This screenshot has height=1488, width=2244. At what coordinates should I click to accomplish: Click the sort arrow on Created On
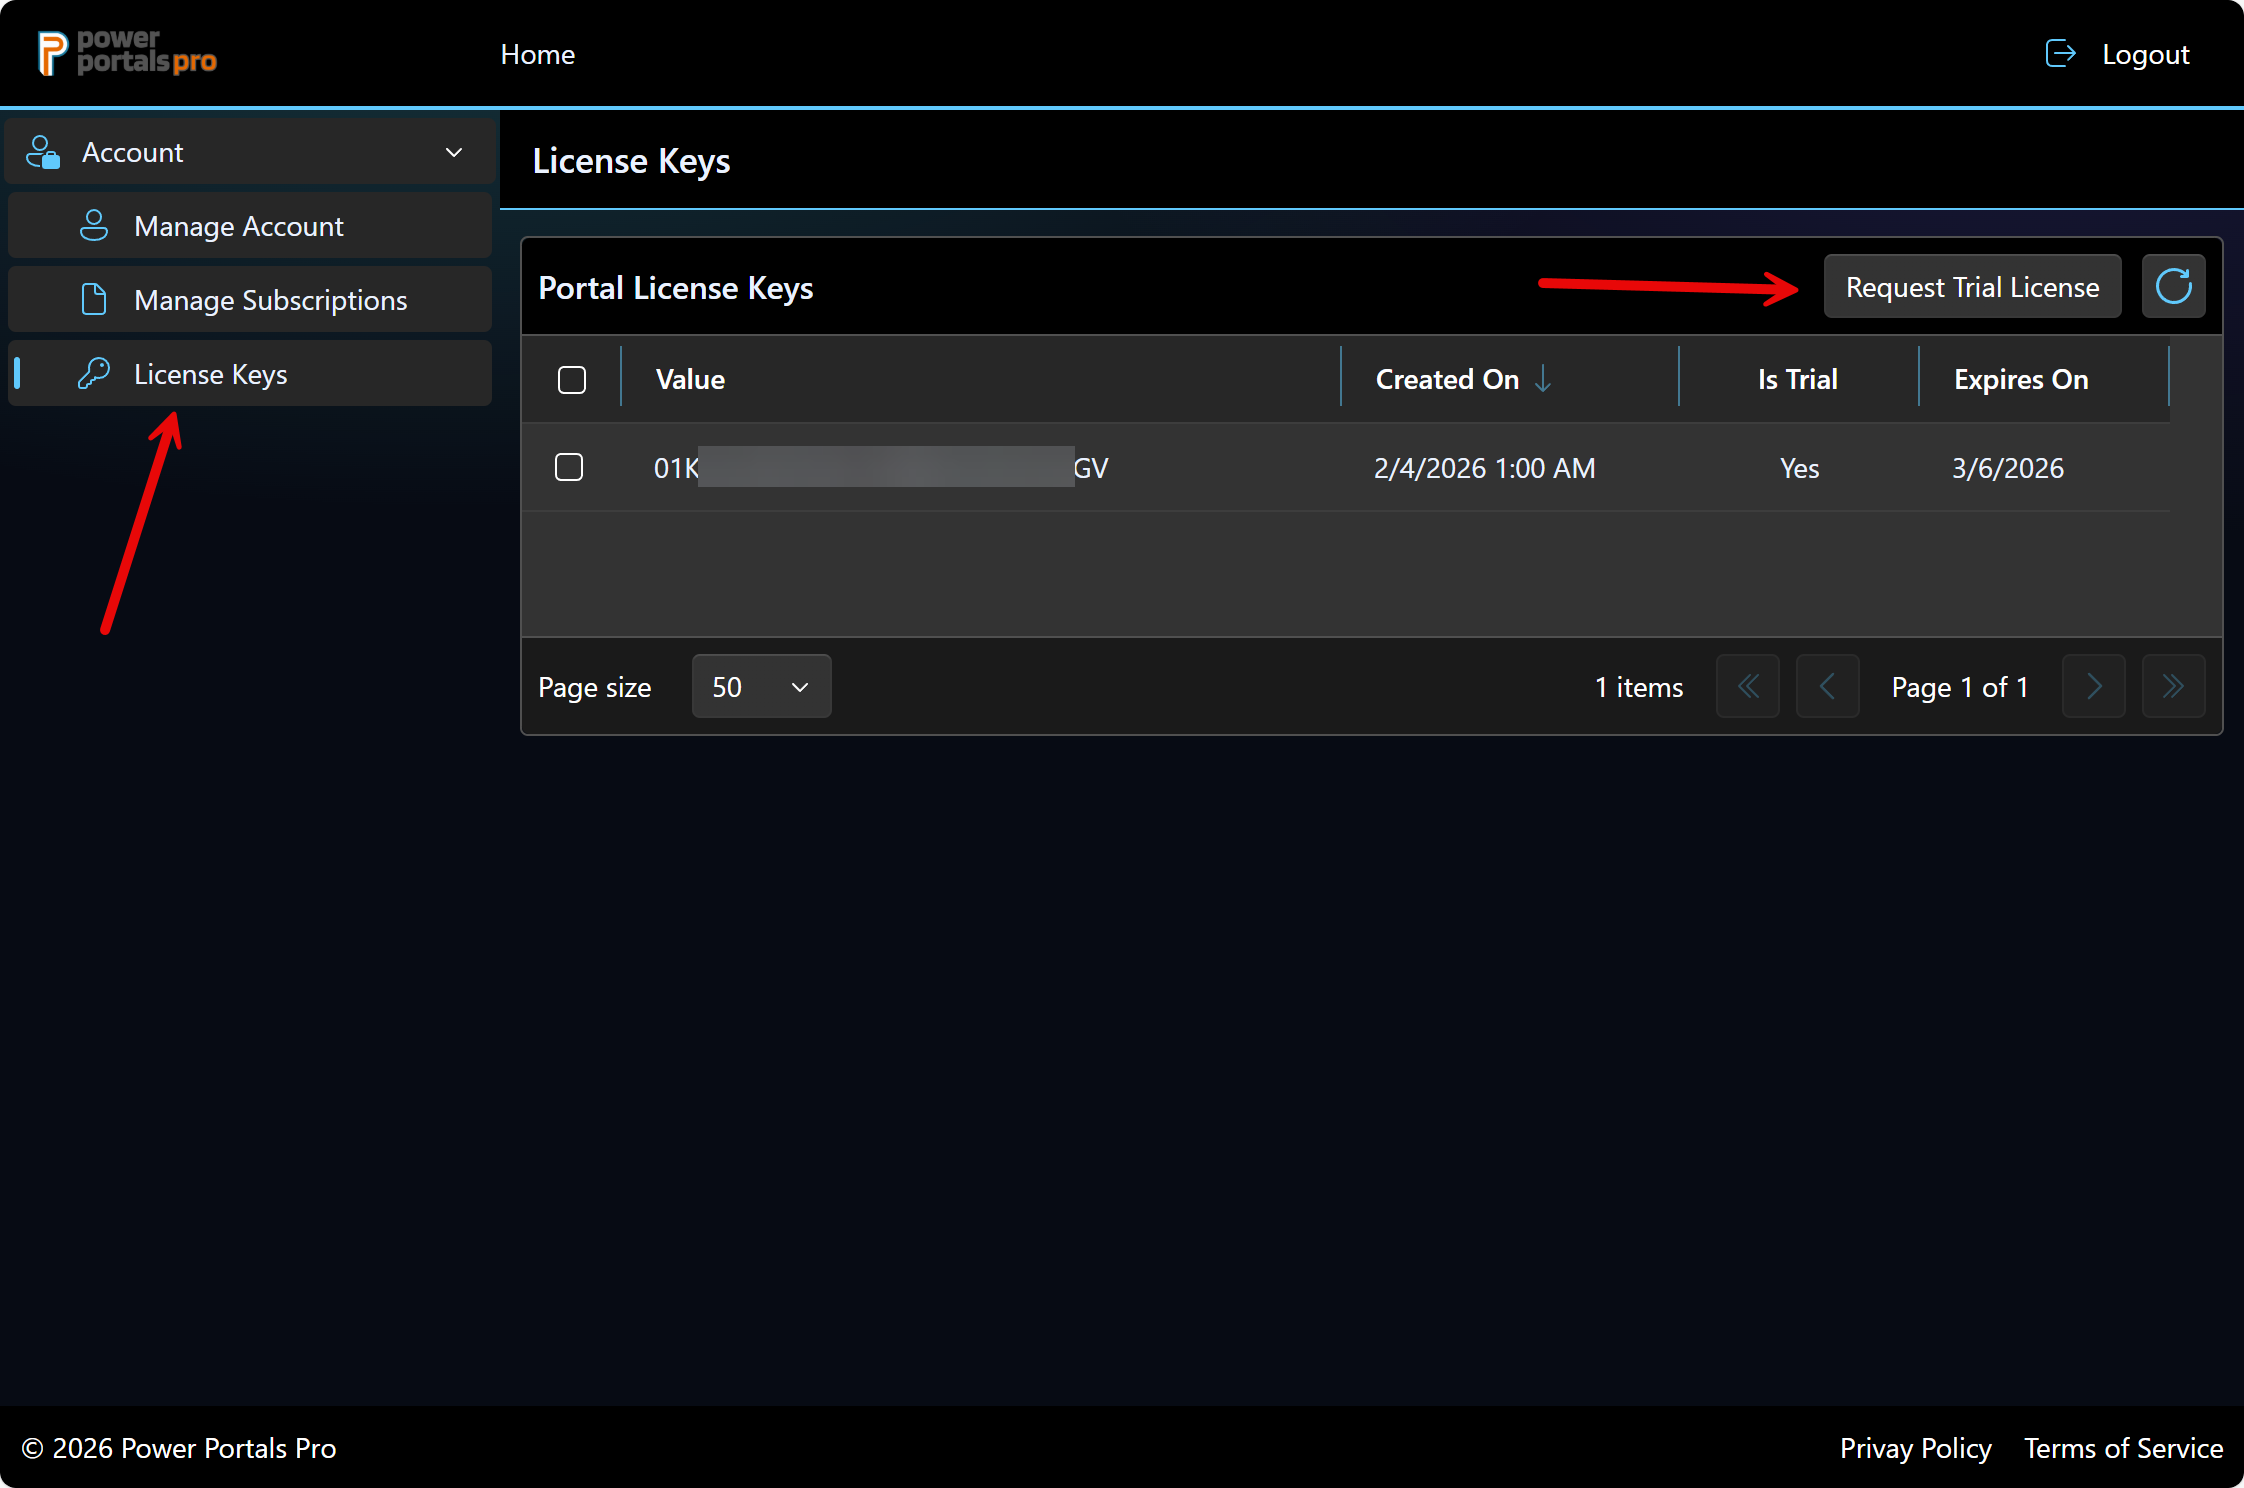click(x=1543, y=379)
